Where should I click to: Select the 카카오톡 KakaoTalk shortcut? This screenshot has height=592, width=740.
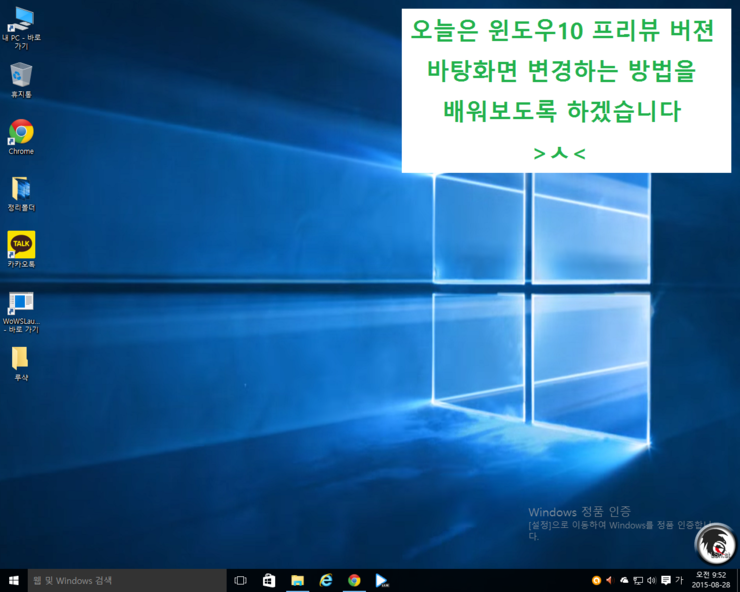click(x=21, y=249)
